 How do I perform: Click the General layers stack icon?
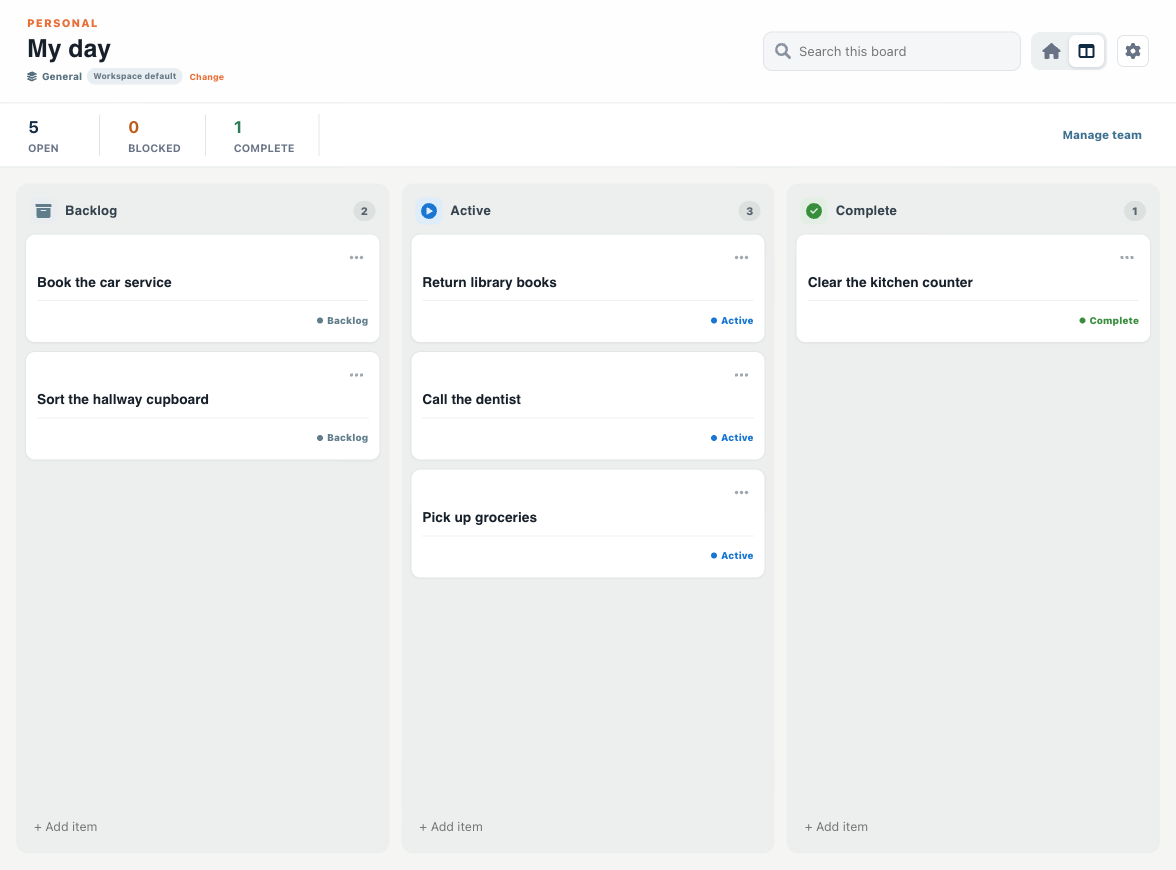pos(32,76)
